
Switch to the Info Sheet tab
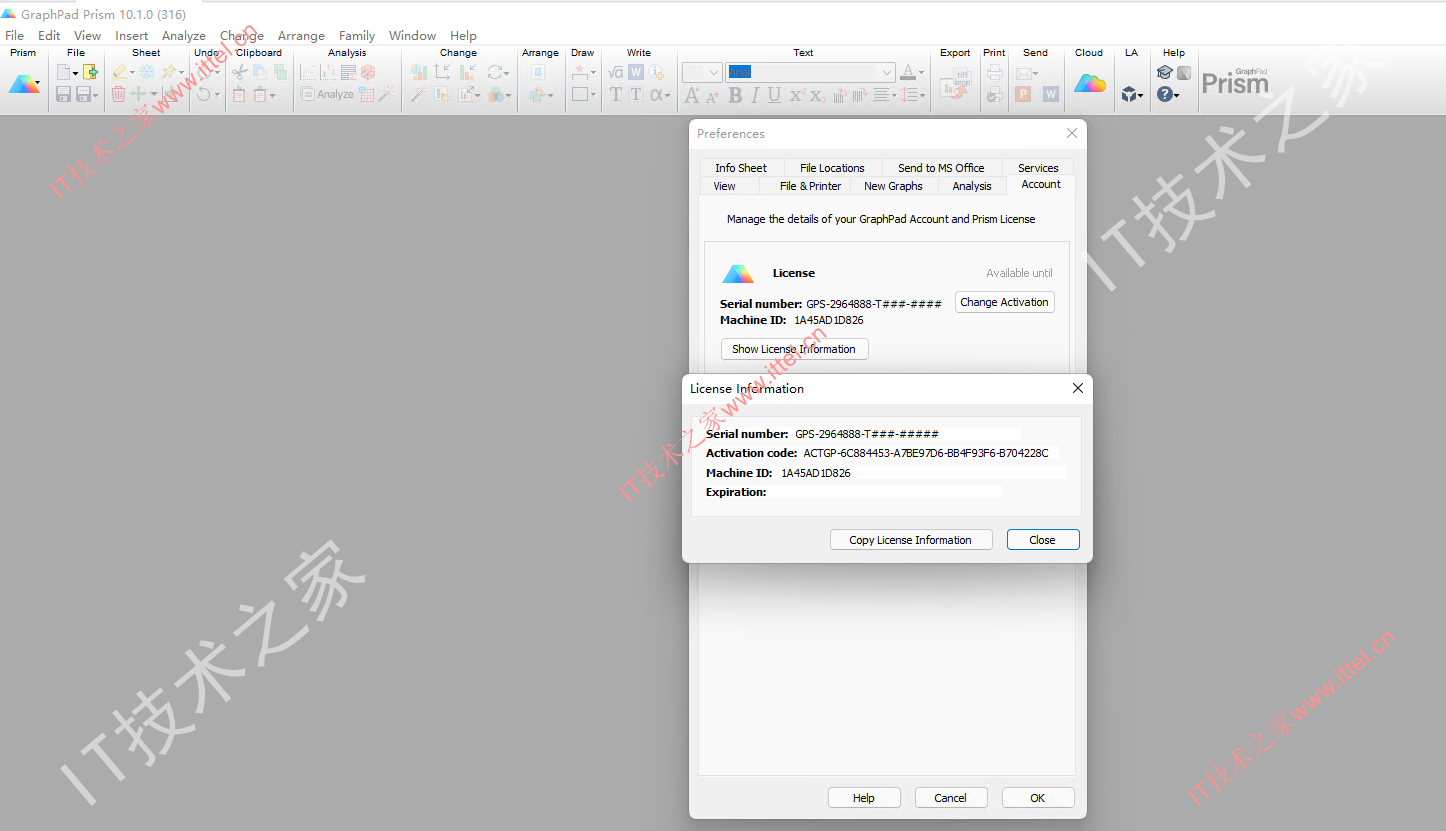[x=741, y=168]
